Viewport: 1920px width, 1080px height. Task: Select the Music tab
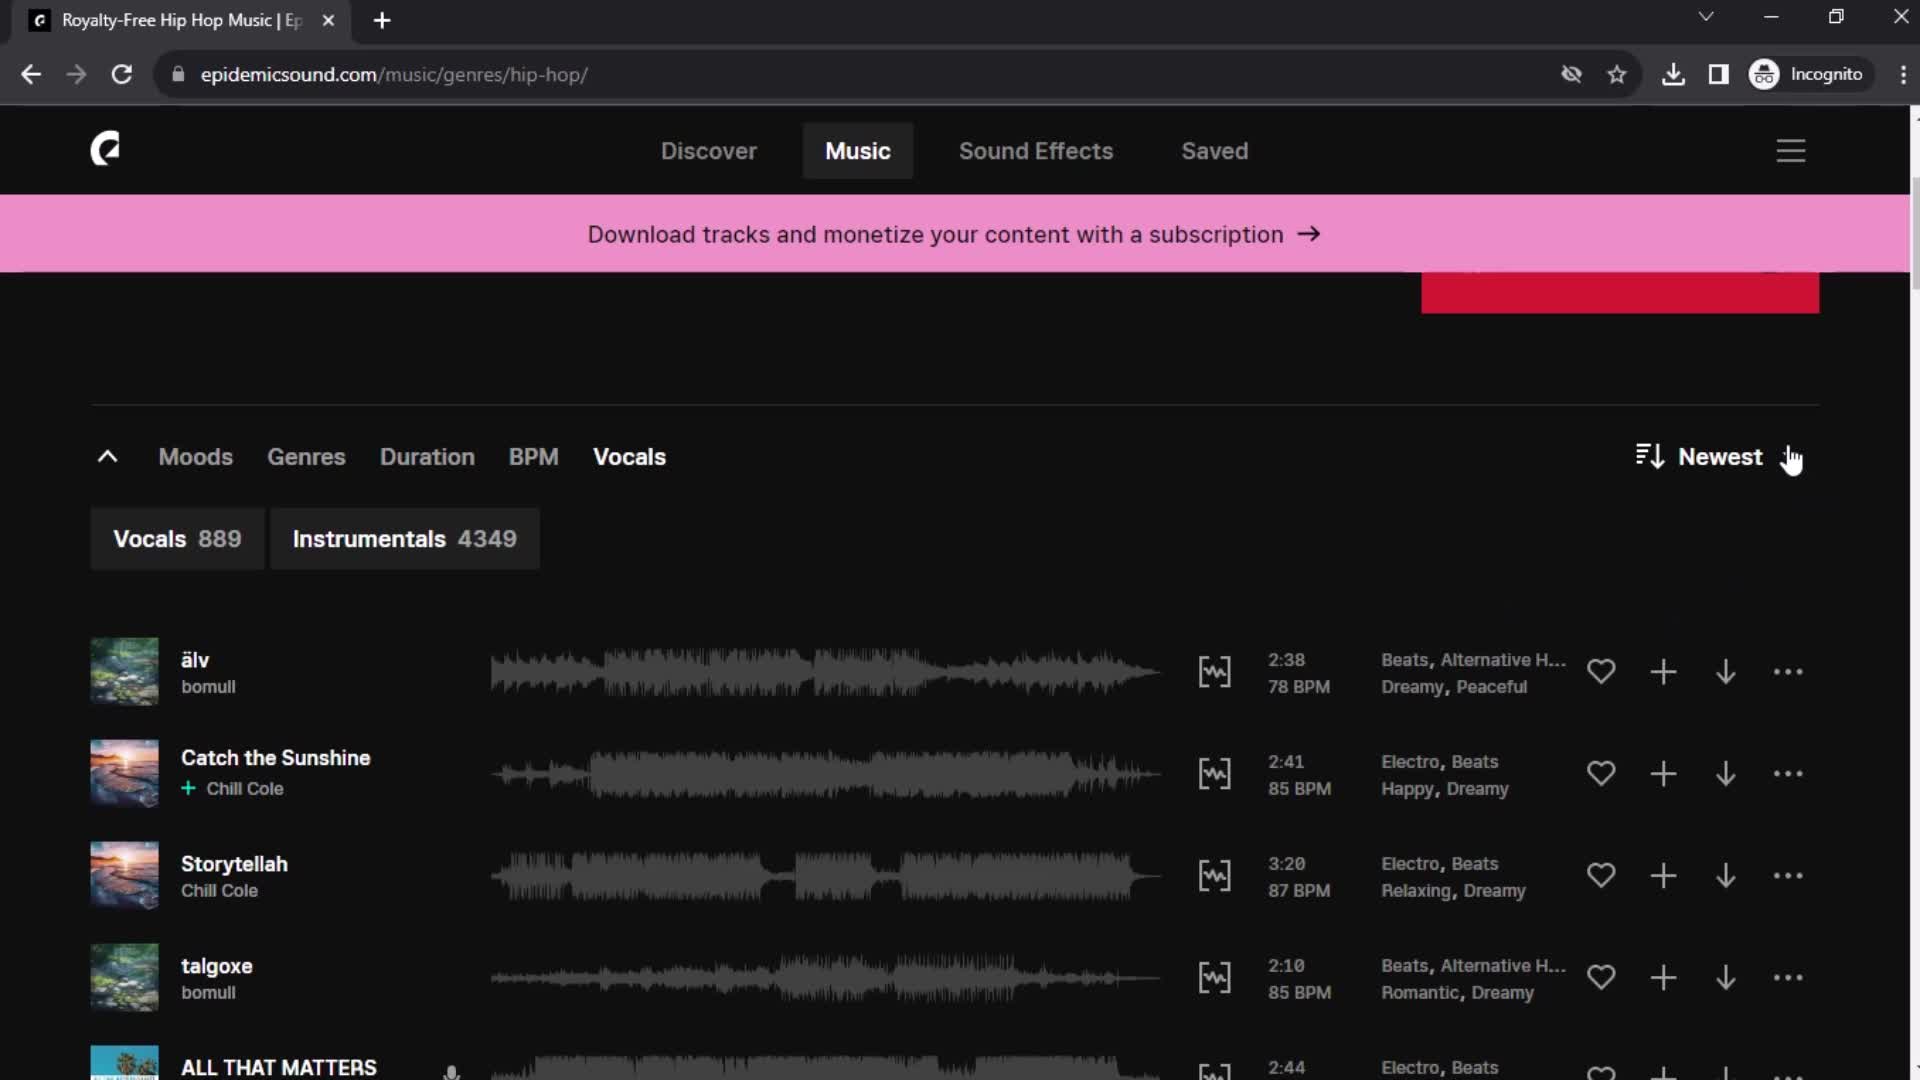[857, 151]
